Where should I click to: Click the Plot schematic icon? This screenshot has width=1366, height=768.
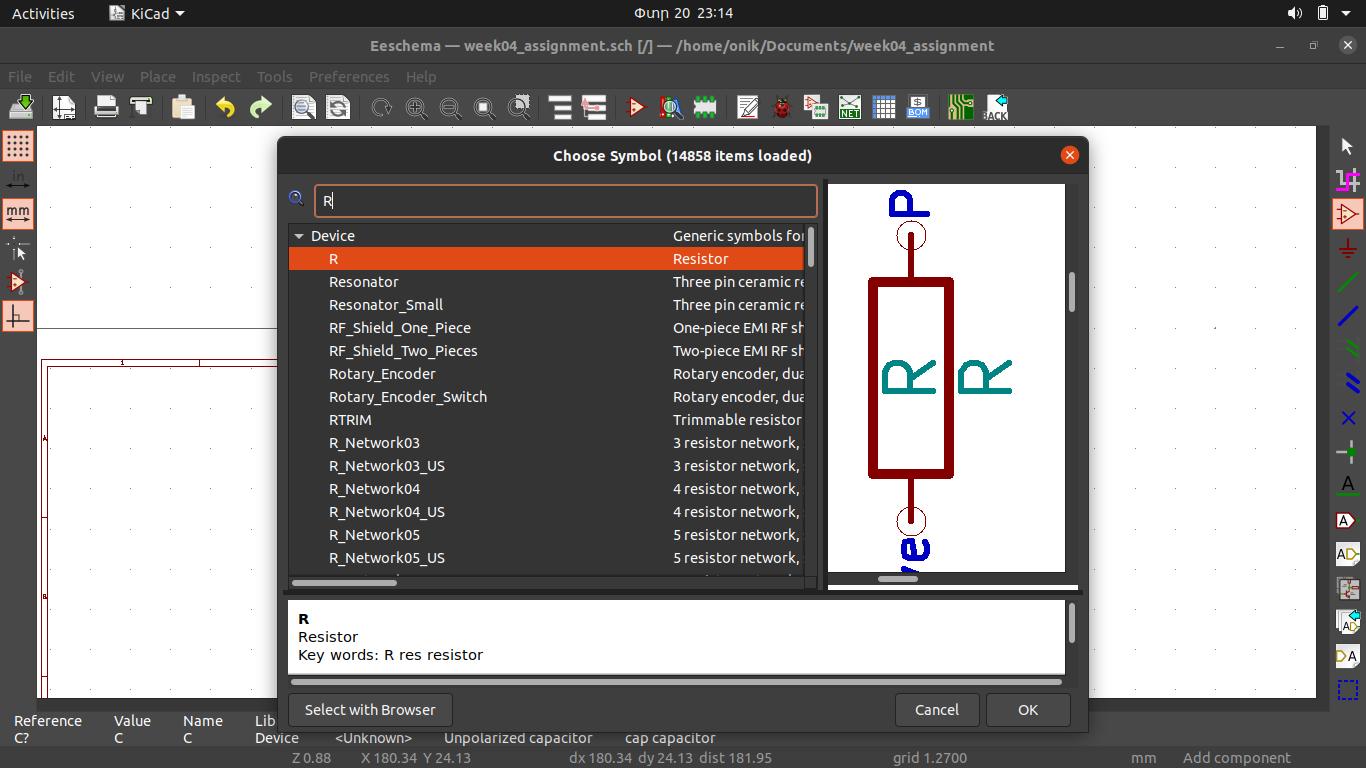140,107
